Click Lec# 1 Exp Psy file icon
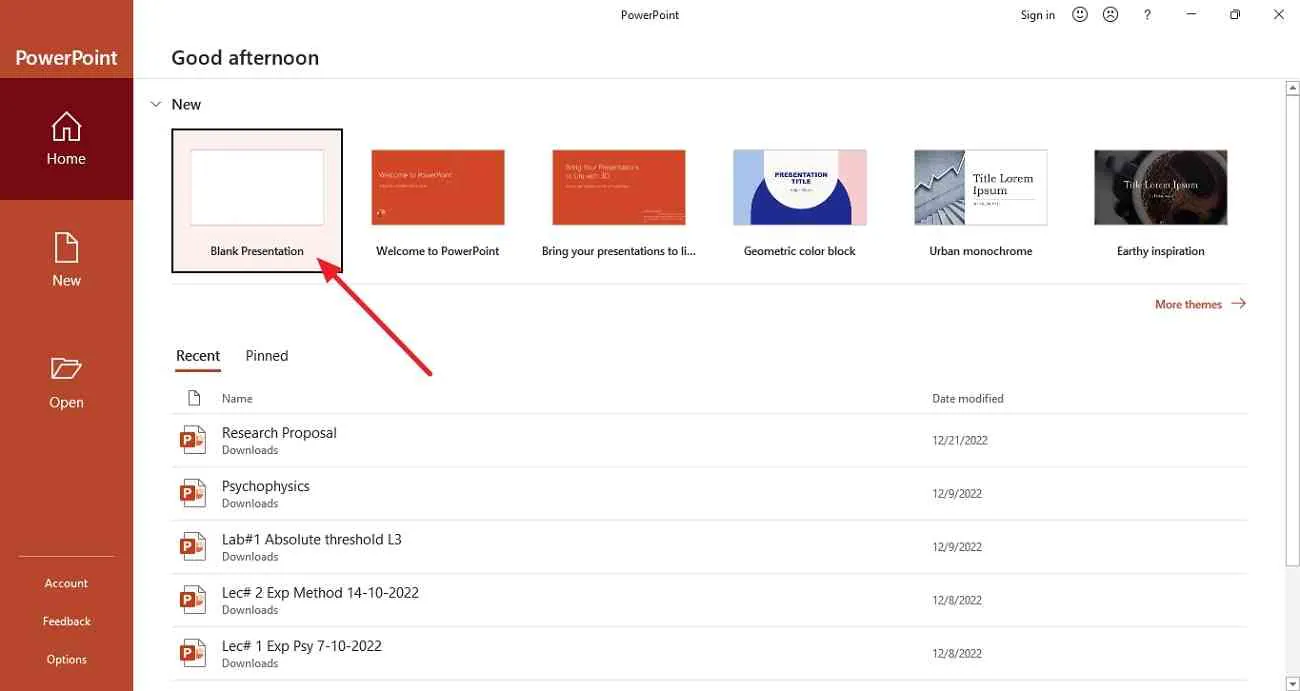The width and height of the screenshot is (1300, 691). point(192,653)
